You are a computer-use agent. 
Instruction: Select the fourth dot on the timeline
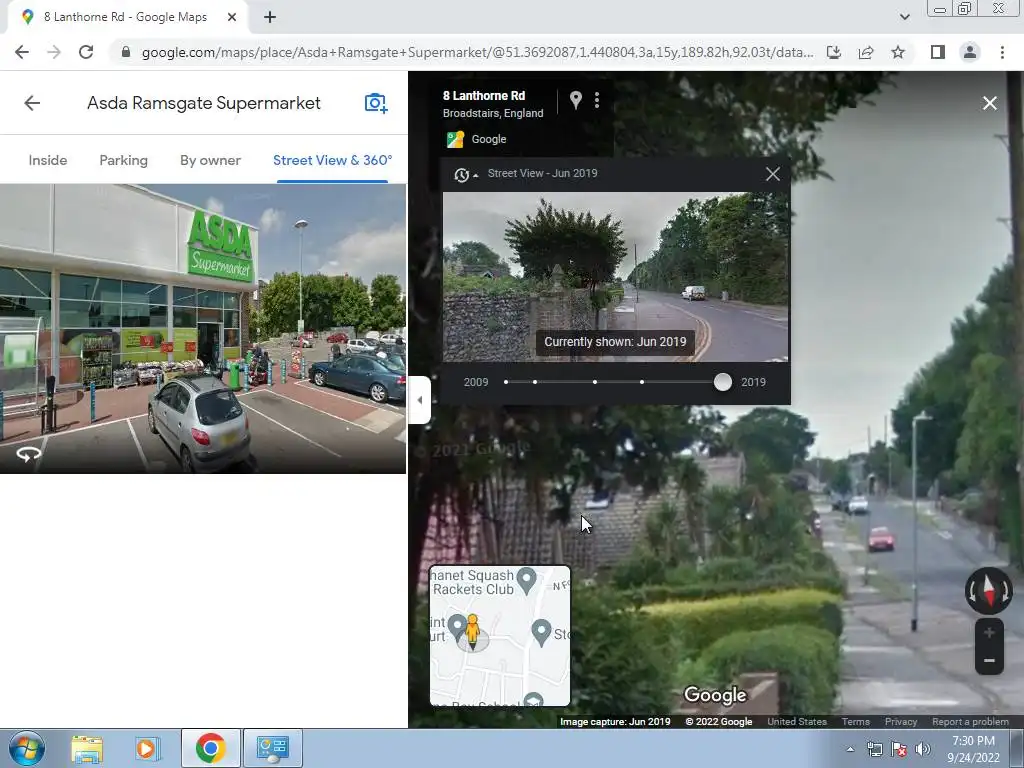642,382
